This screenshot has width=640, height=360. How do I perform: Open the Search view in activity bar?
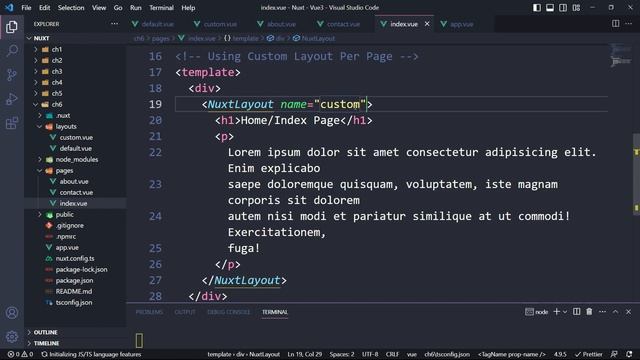click(x=12, y=51)
